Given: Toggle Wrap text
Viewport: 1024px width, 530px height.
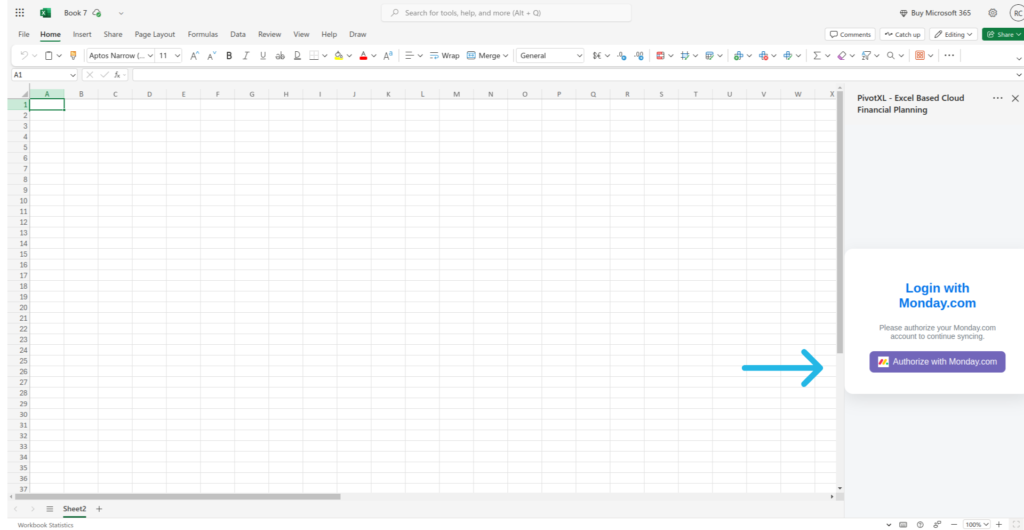Looking at the screenshot, I should (445, 56).
